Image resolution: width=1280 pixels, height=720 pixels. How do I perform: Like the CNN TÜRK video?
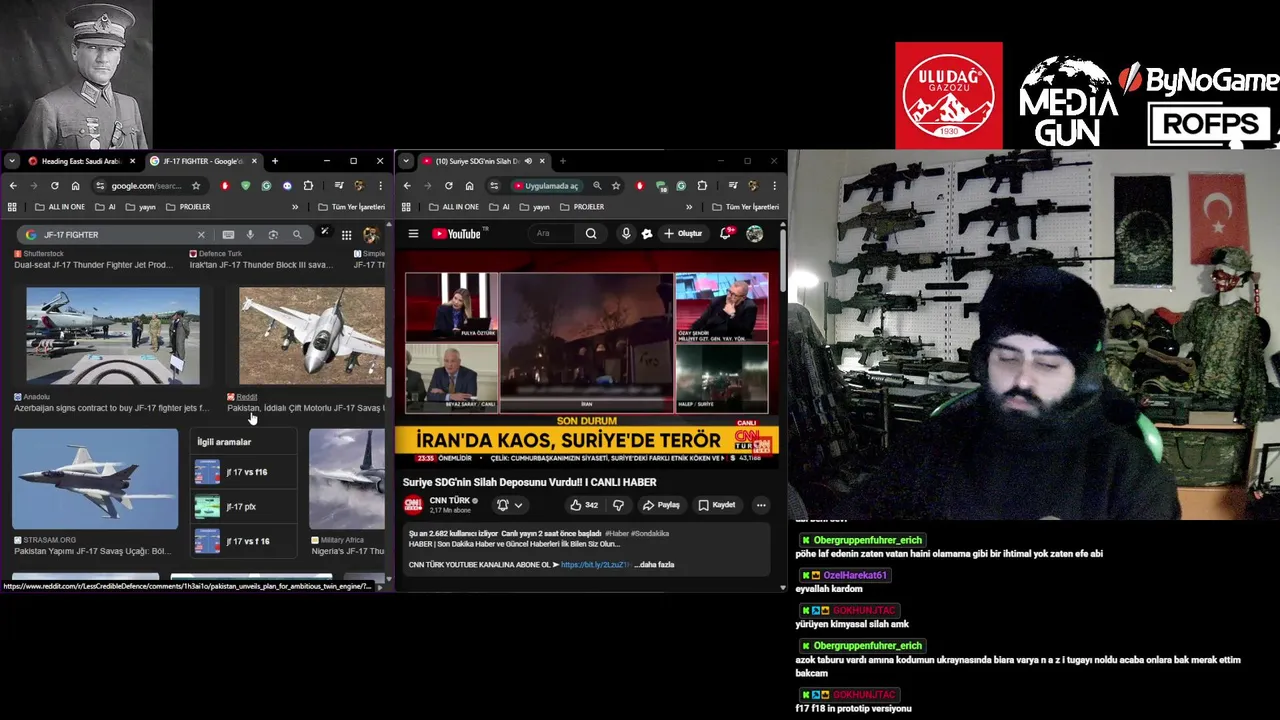(x=583, y=505)
